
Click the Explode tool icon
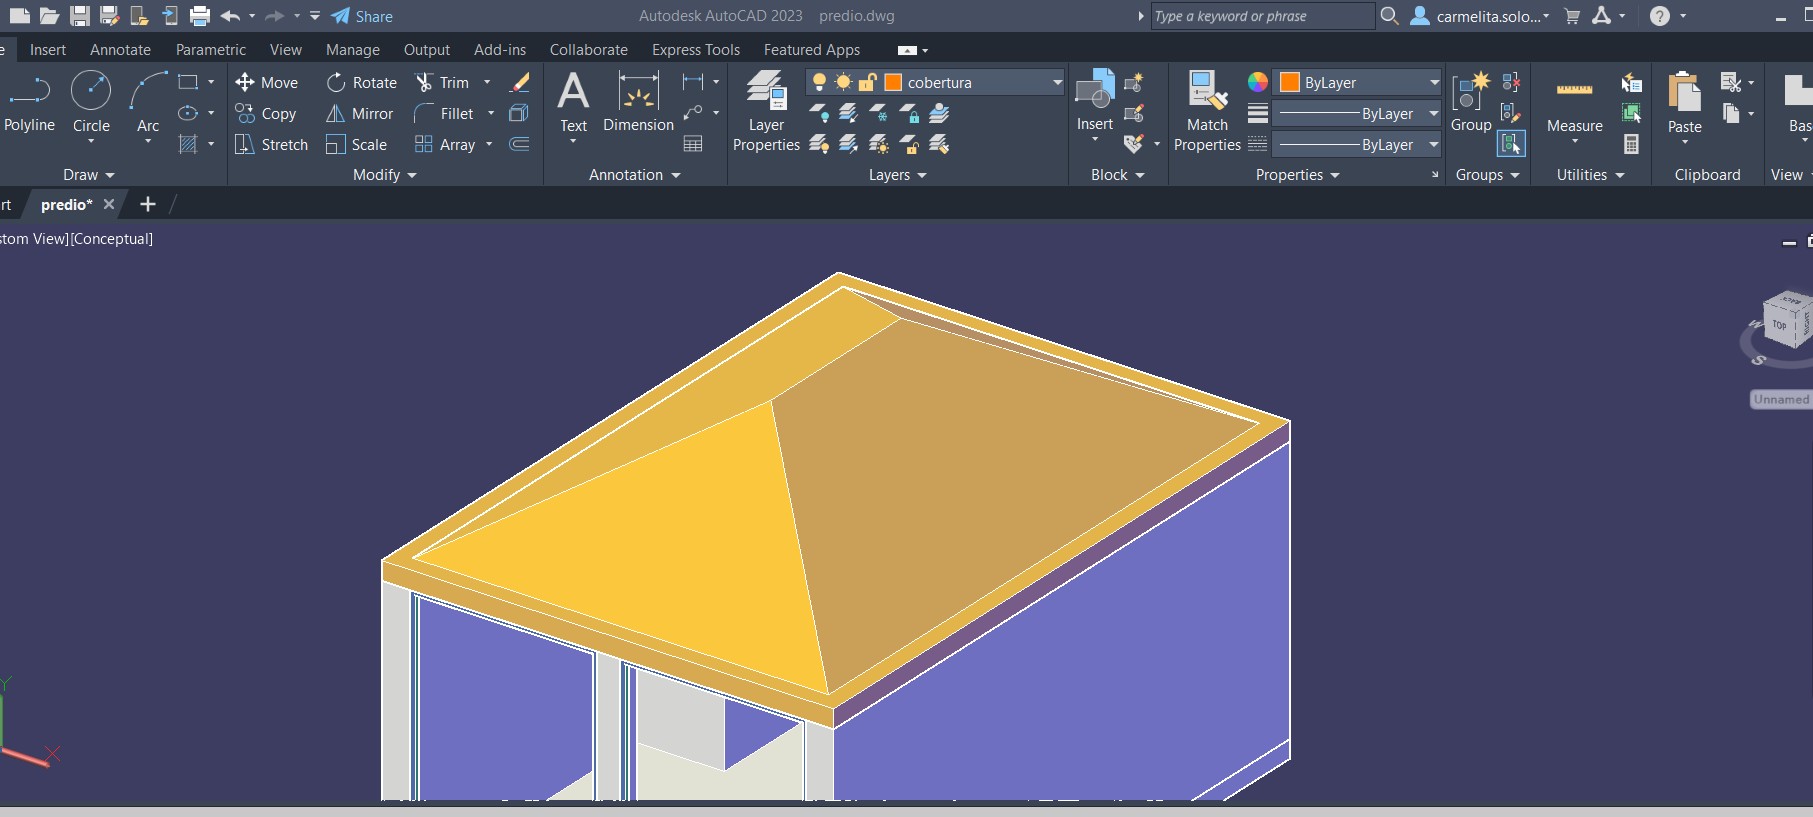click(519, 113)
